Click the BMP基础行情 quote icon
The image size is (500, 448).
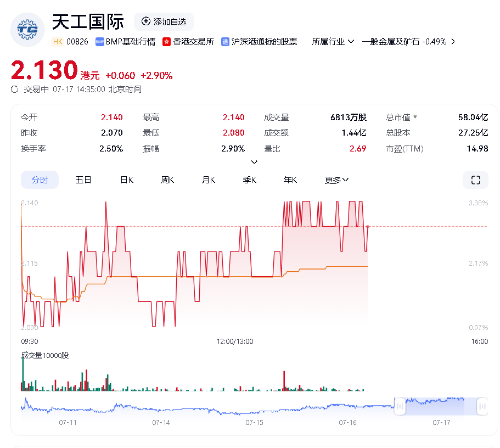coord(99,42)
